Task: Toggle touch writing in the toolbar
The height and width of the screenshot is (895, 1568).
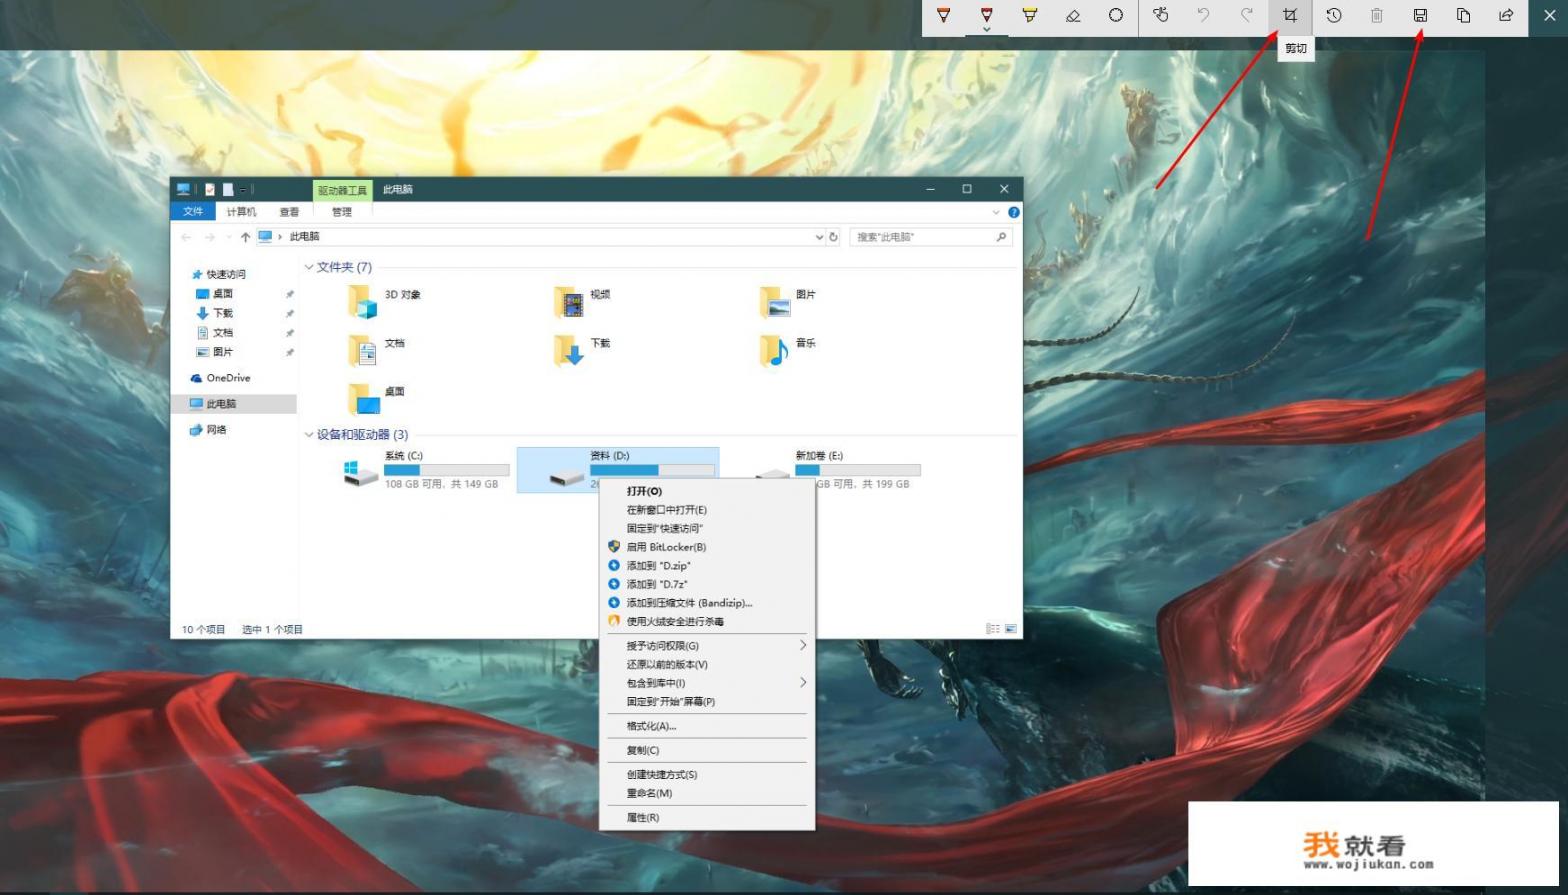Action: (x=1160, y=15)
